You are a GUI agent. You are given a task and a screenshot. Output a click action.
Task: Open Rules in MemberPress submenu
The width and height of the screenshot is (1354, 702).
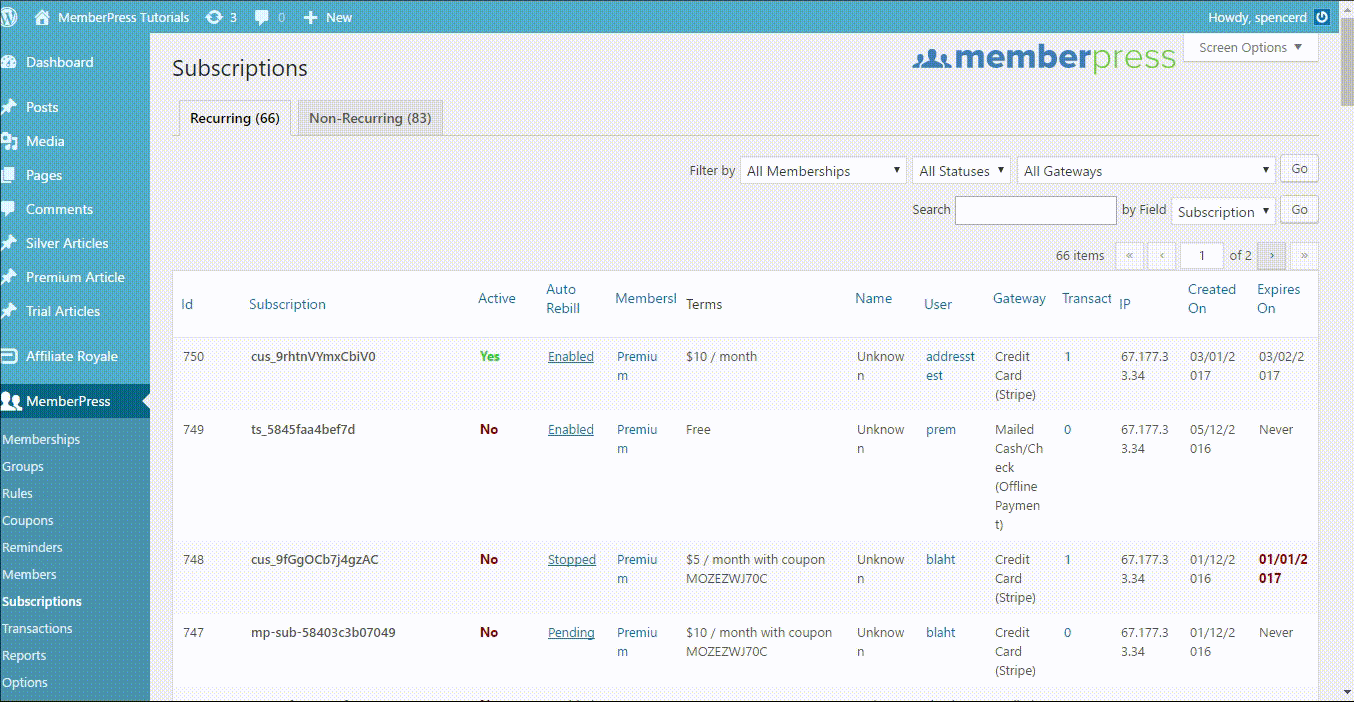(17, 493)
